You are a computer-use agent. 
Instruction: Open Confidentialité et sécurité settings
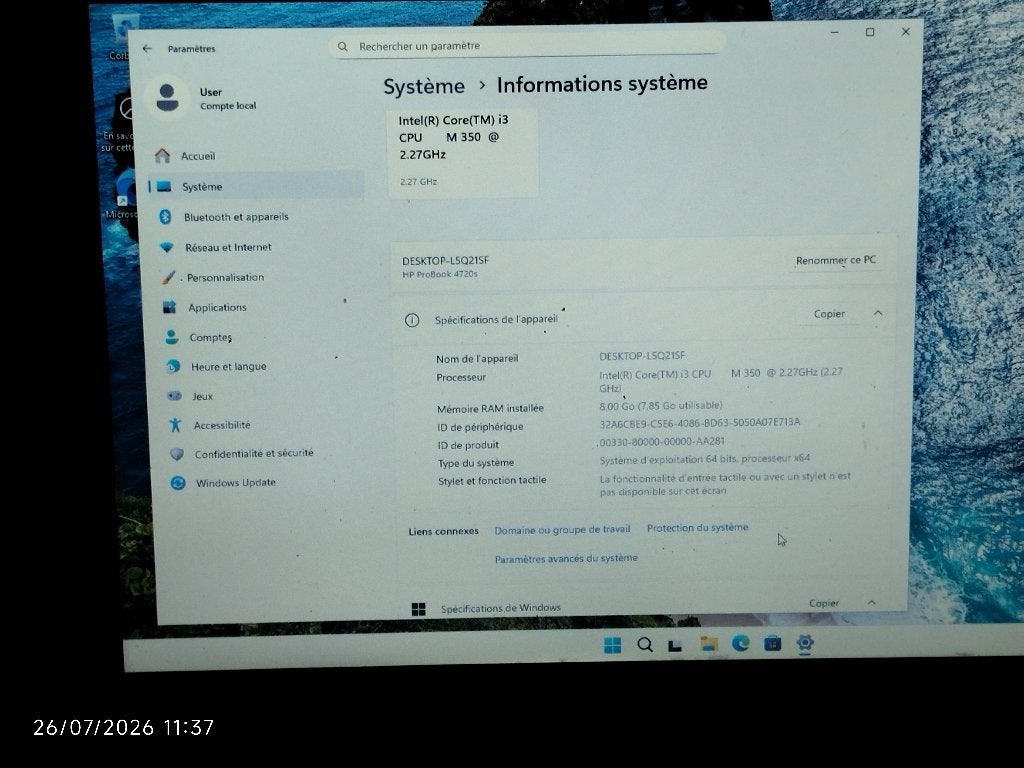(256, 453)
